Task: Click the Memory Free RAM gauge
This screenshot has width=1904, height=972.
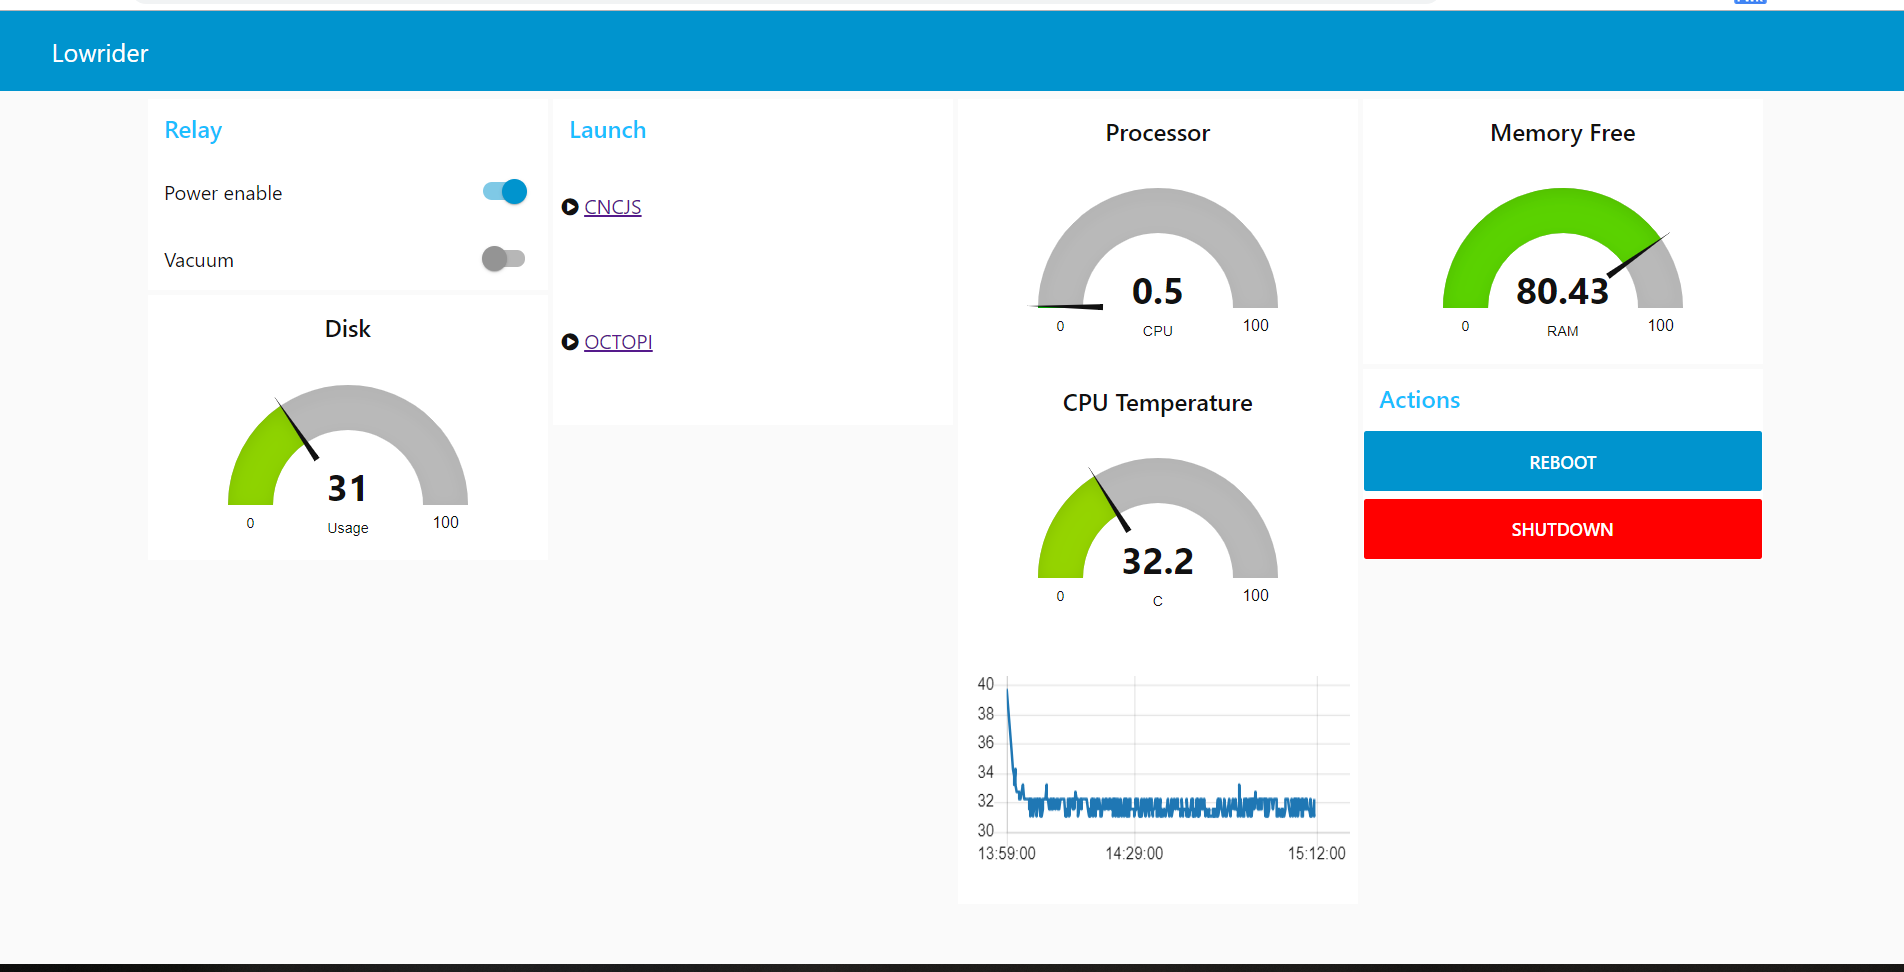Action: (1562, 250)
